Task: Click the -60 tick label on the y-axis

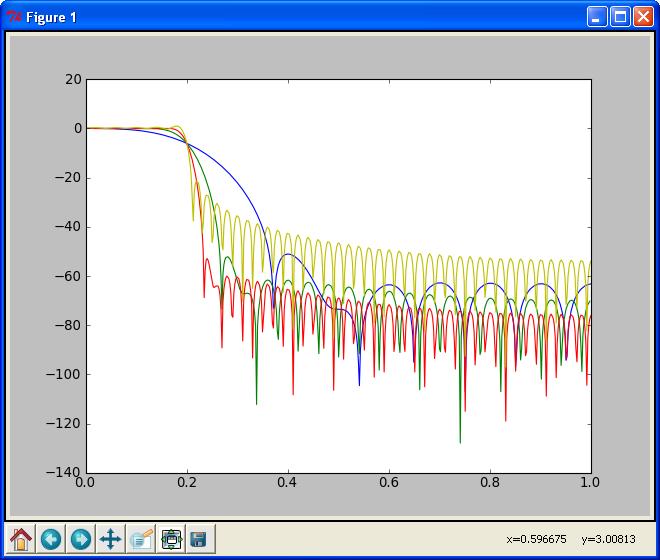Action: (x=67, y=276)
